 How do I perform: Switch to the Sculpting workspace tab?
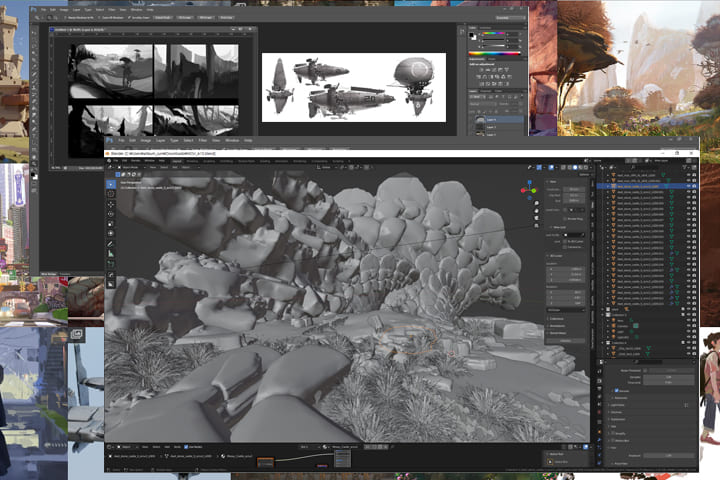tap(209, 161)
